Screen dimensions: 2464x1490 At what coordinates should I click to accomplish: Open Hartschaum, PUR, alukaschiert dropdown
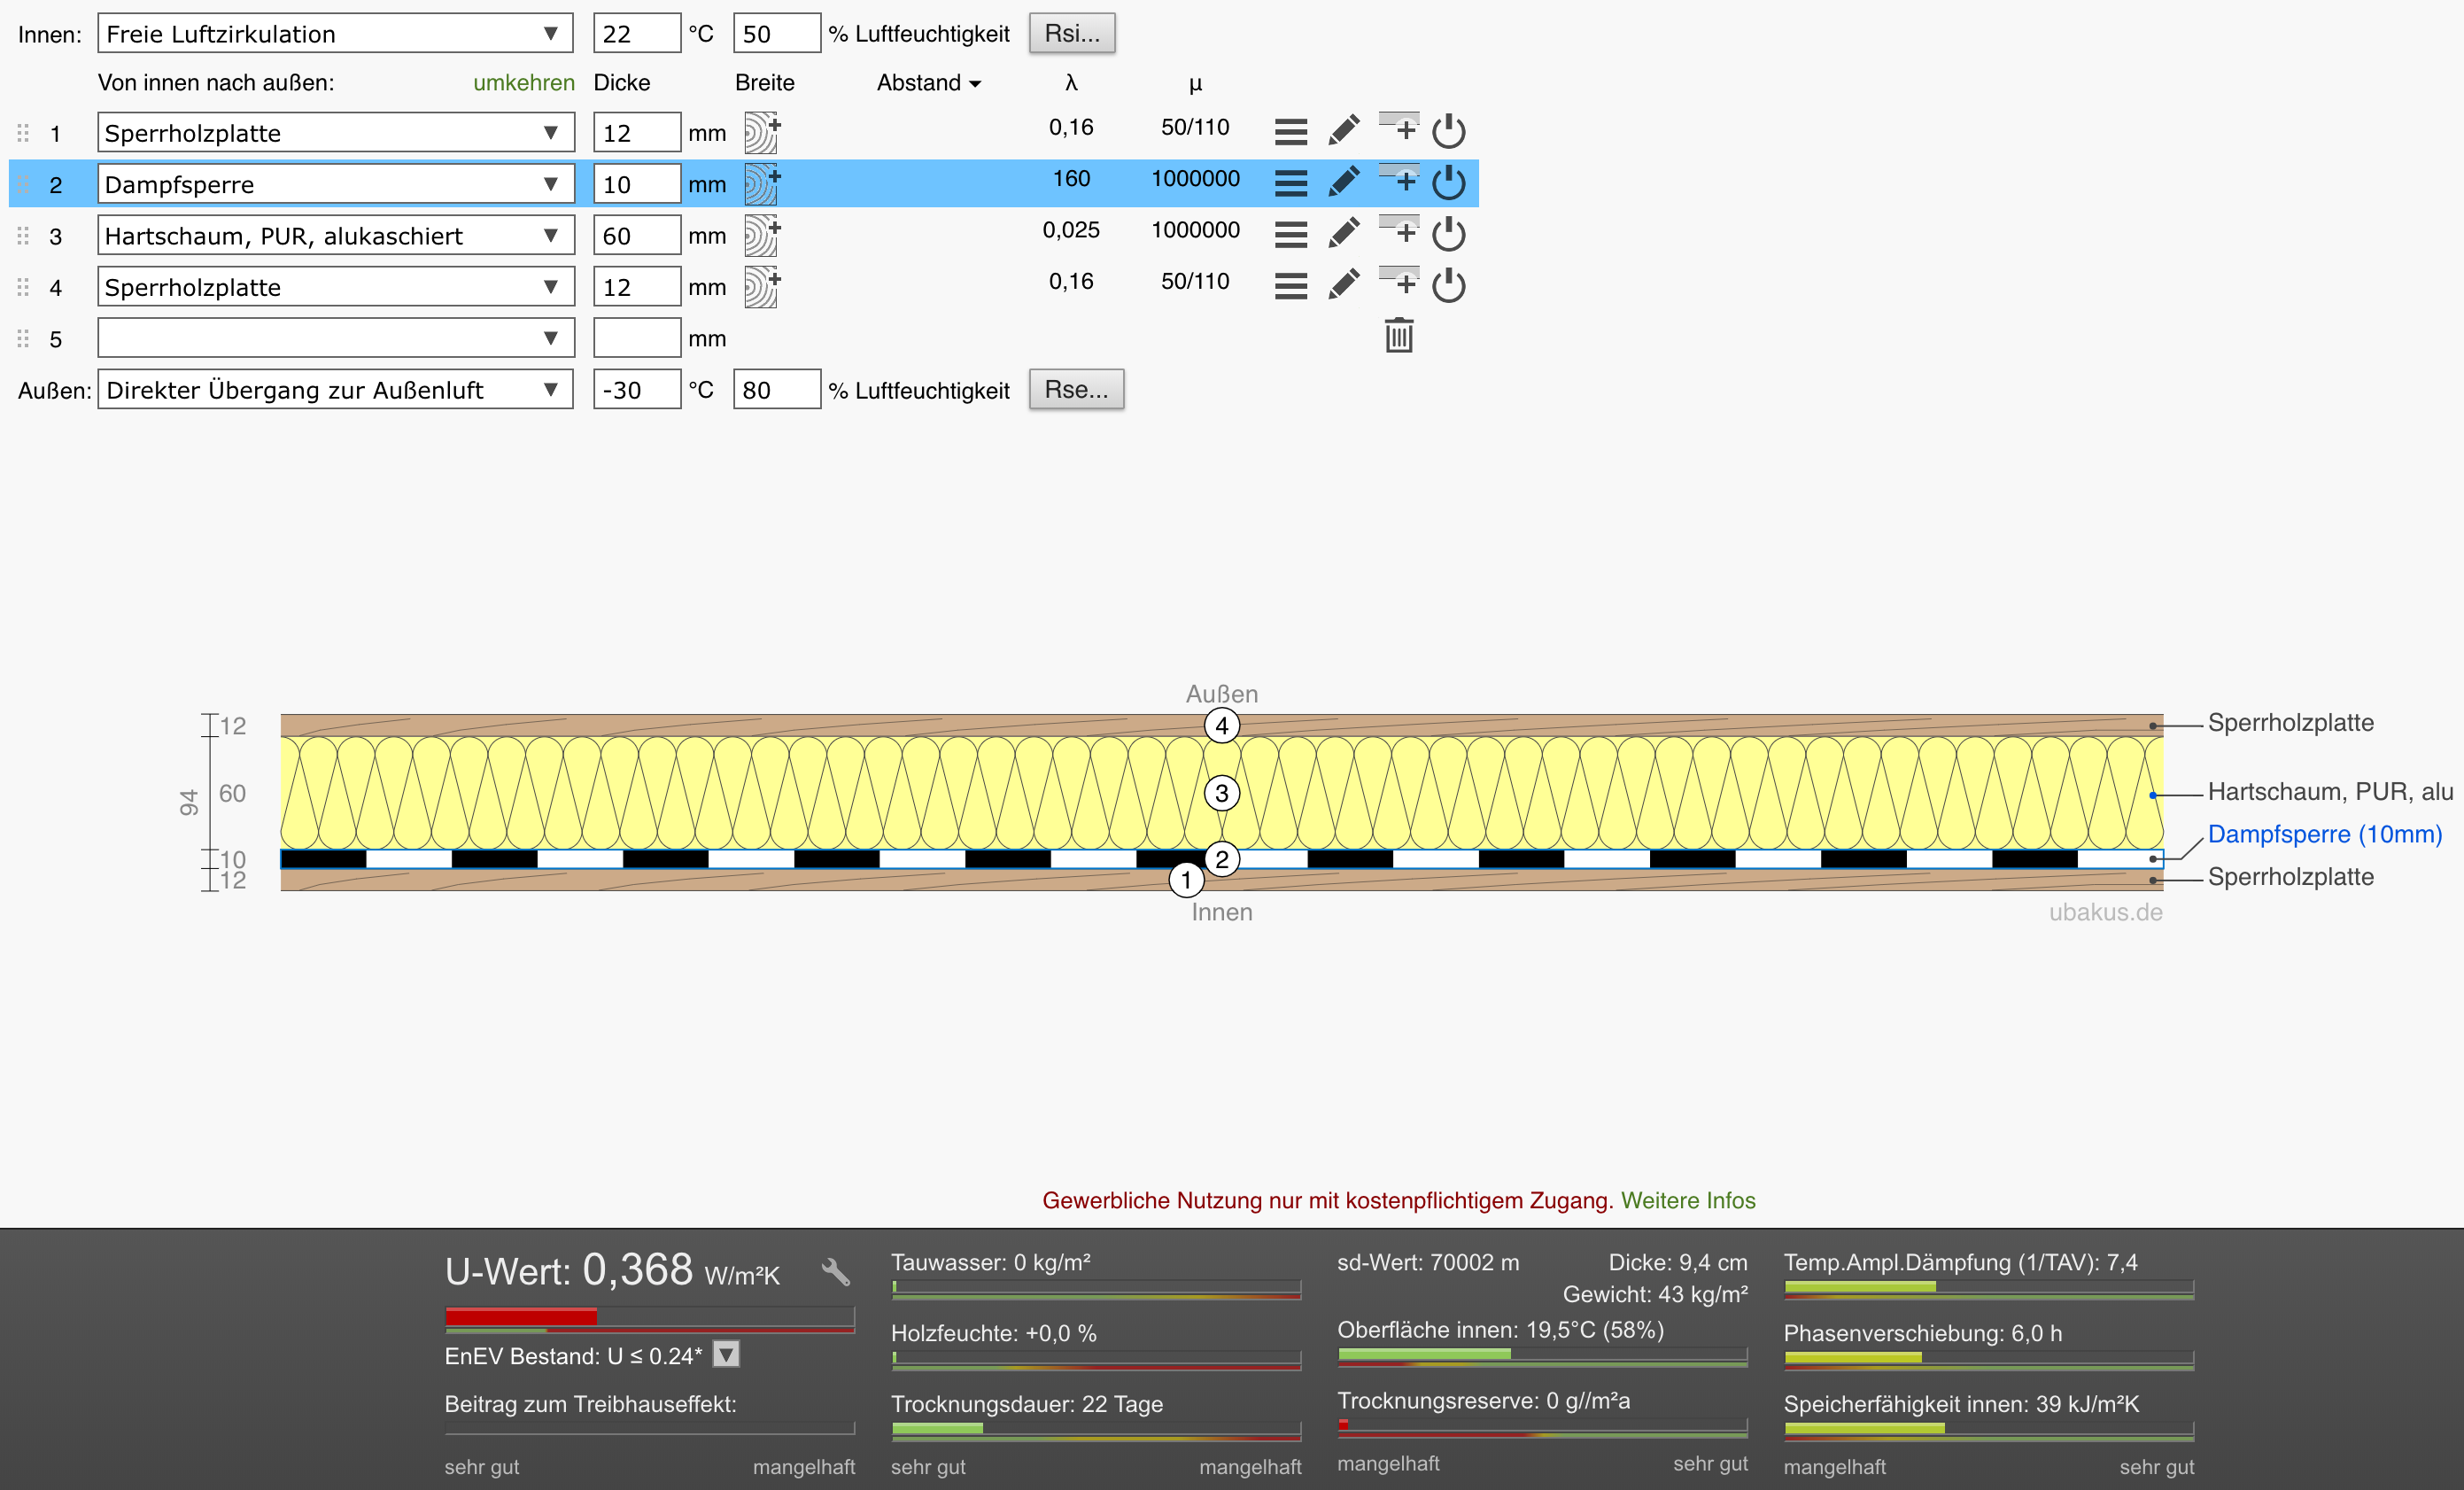(x=335, y=235)
